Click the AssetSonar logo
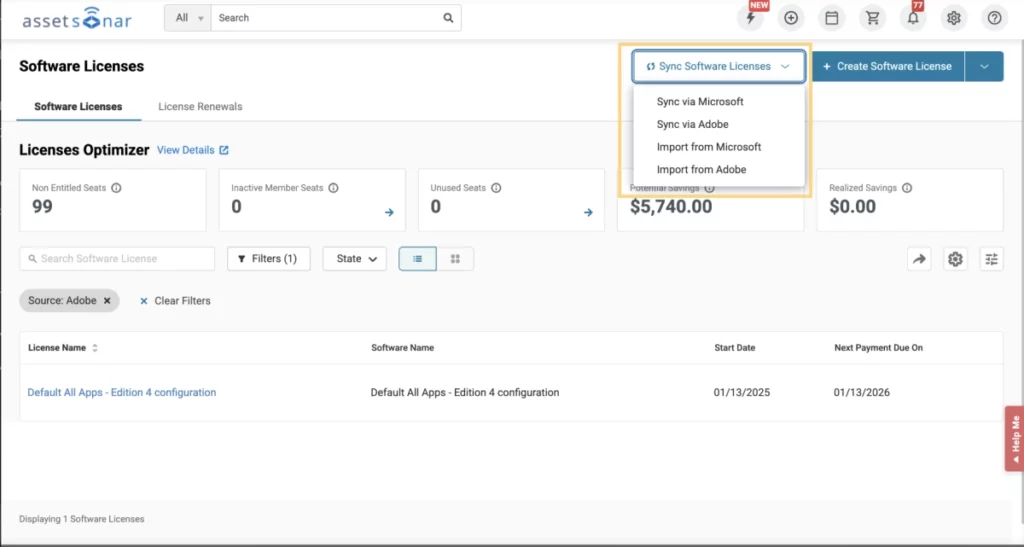Image resolution: width=1024 pixels, height=547 pixels. click(x=77, y=18)
